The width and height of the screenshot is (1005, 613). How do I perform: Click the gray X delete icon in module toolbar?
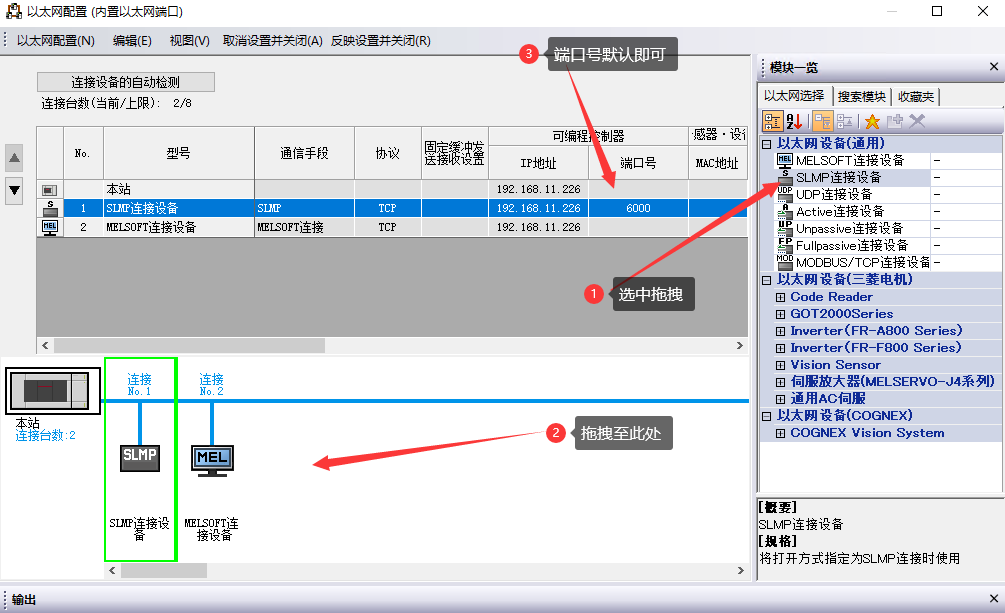(917, 121)
